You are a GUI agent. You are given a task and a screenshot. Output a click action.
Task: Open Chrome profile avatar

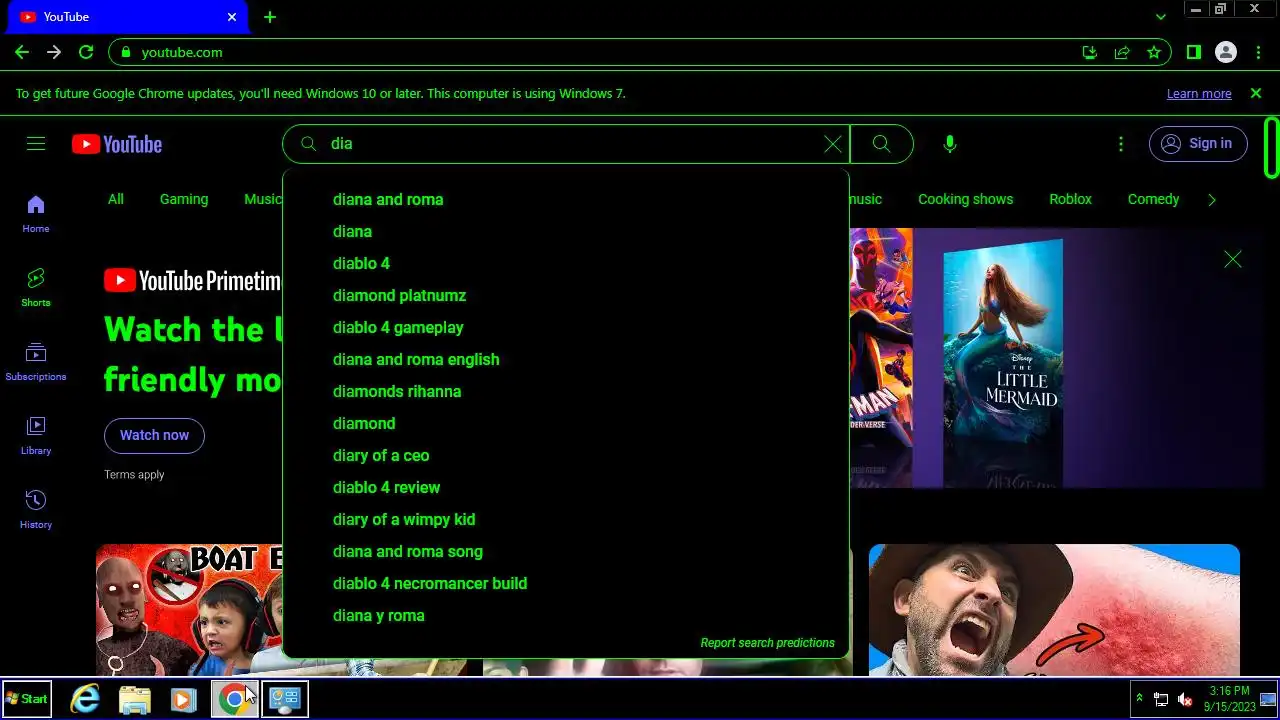coord(1226,52)
